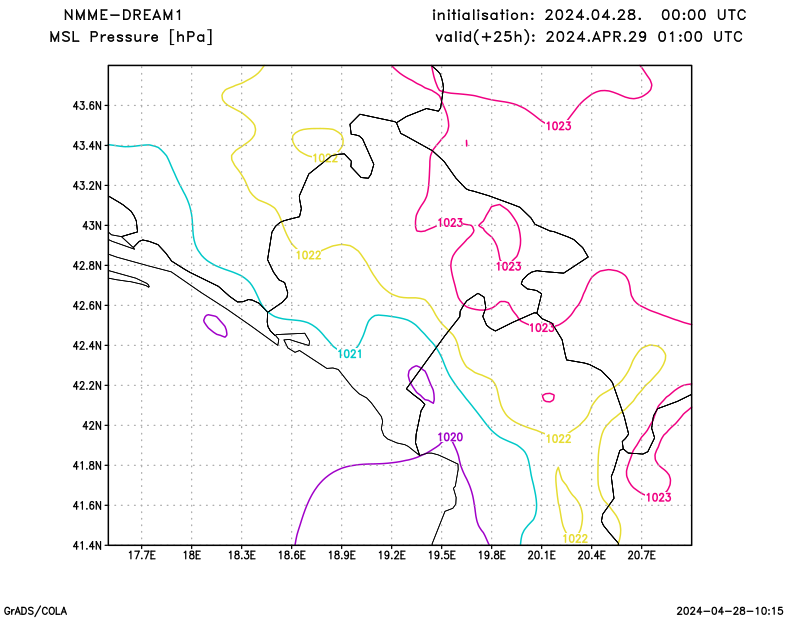This screenshot has width=800, height=618.
Task: Select the 18.9E longitude label
Action: [342, 556]
